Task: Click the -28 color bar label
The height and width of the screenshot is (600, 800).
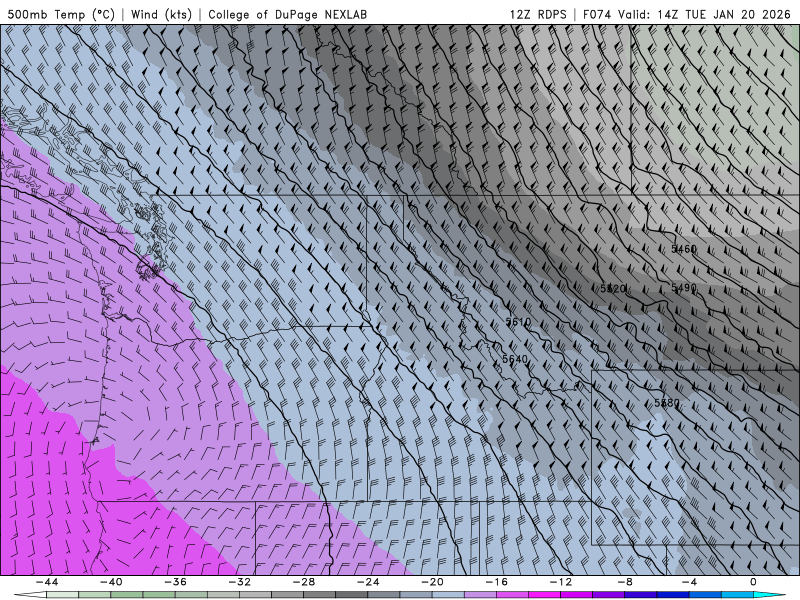Action: 304,582
